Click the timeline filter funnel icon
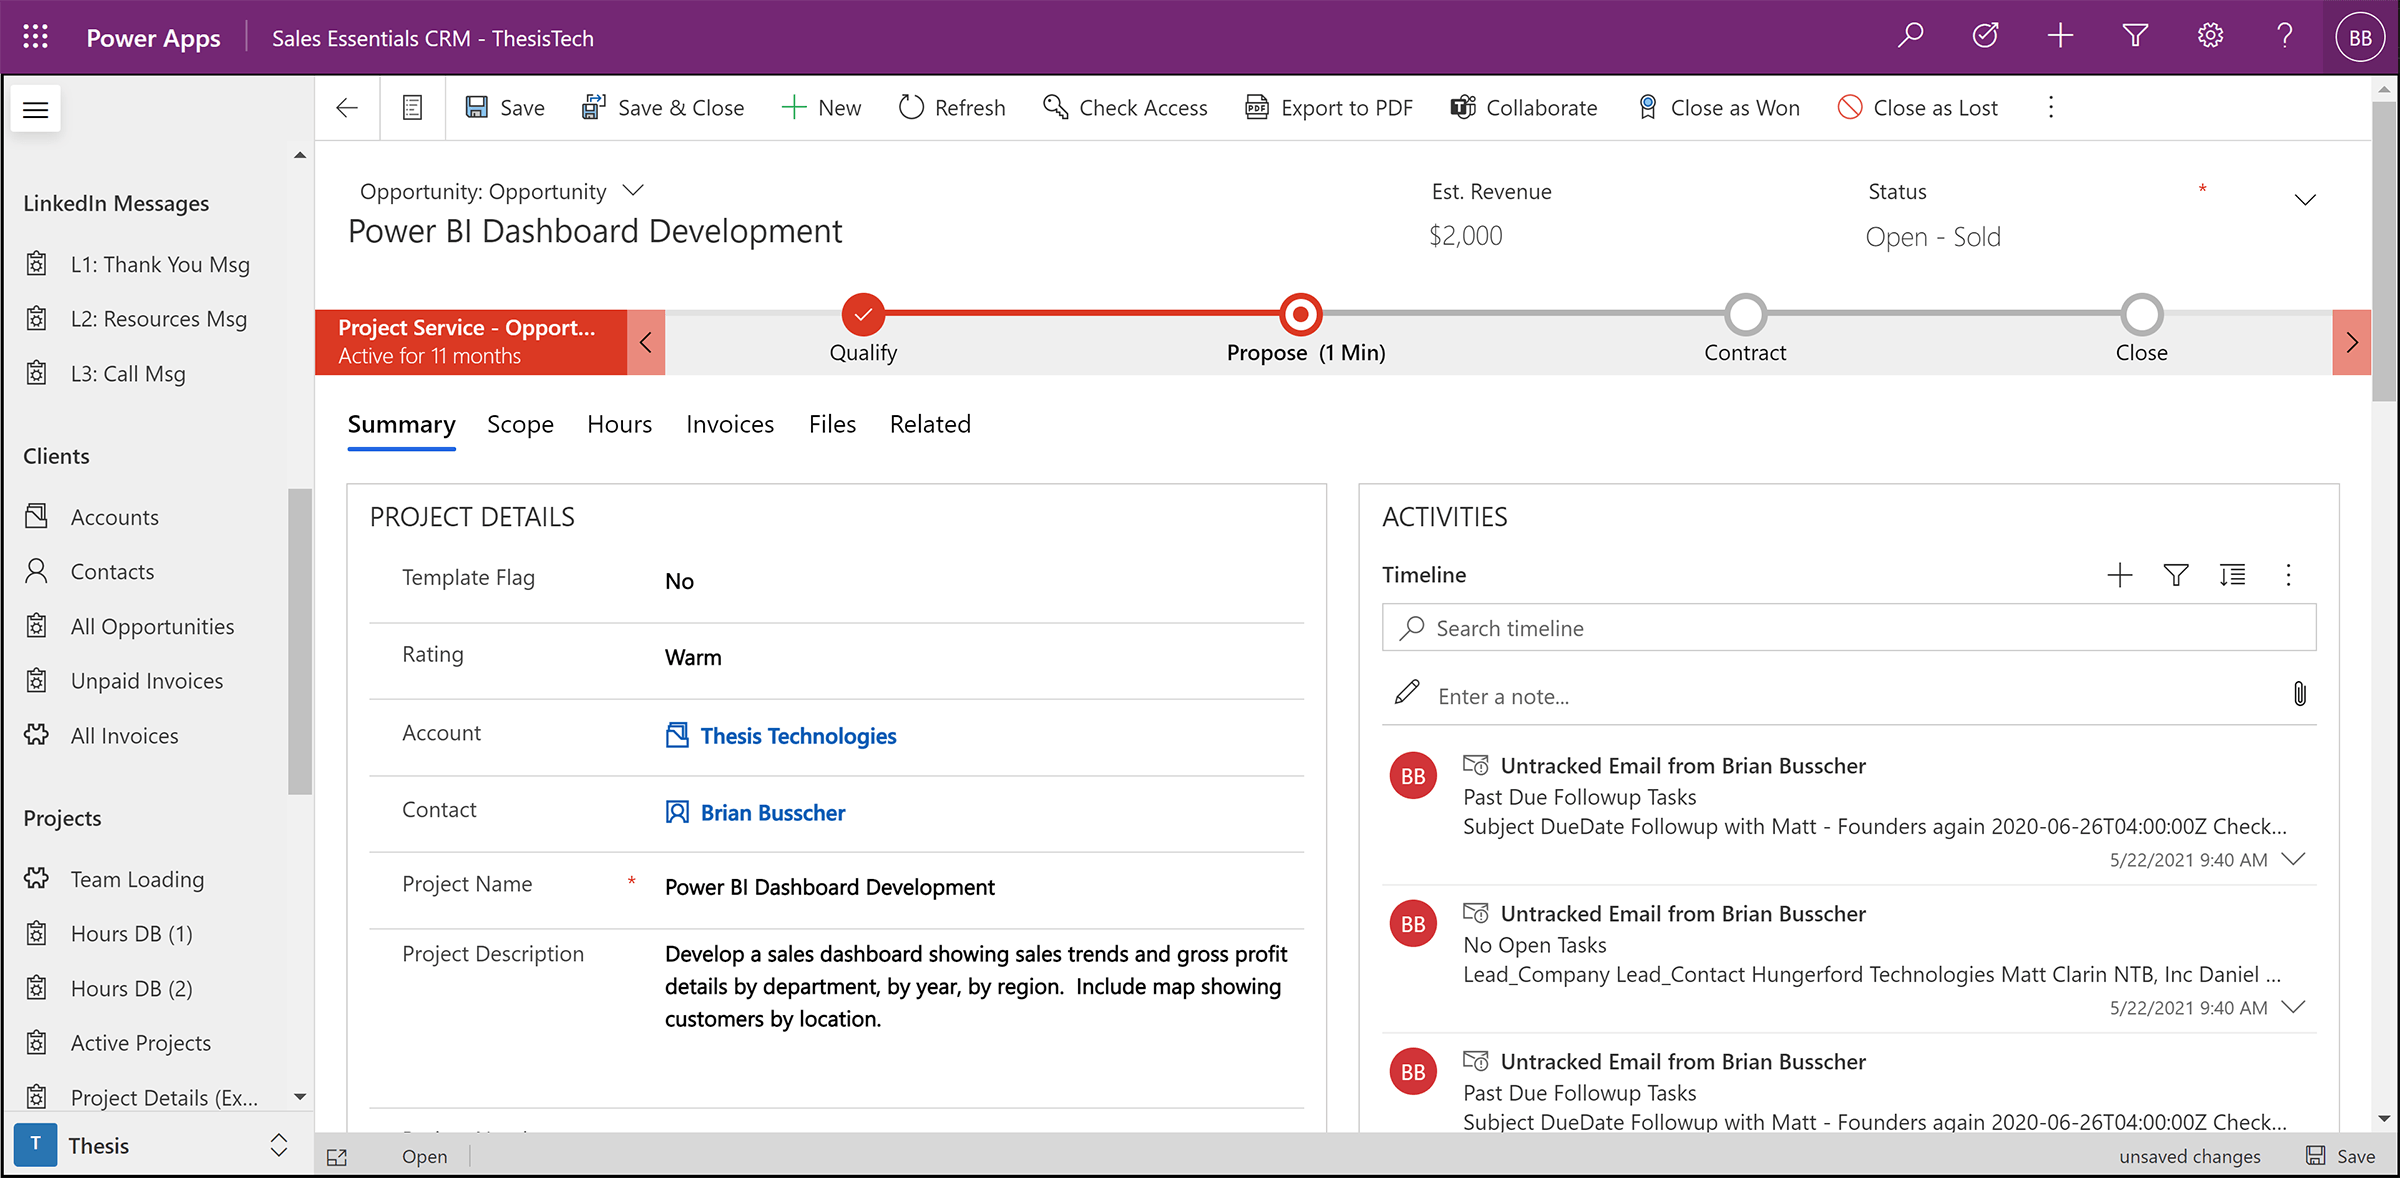Screen dimensions: 2400x1178 coord(2176,575)
